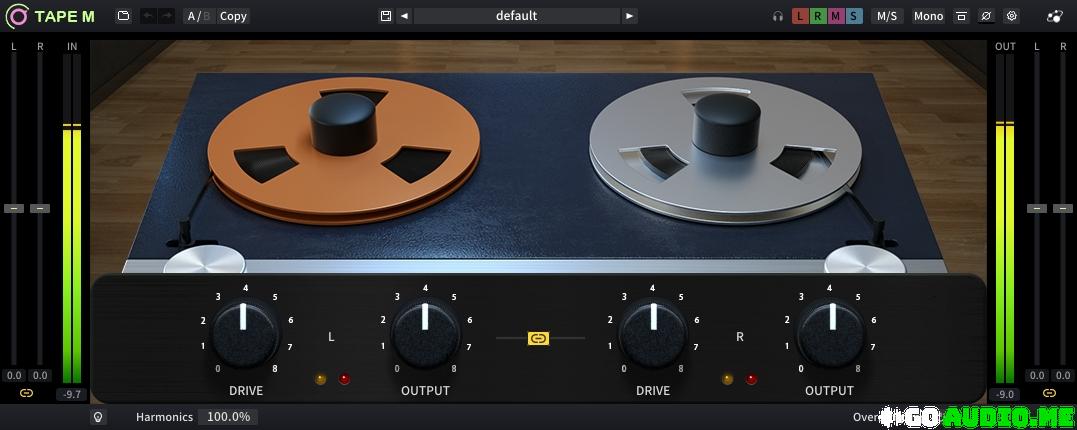Click the A/B compare button

(197, 16)
